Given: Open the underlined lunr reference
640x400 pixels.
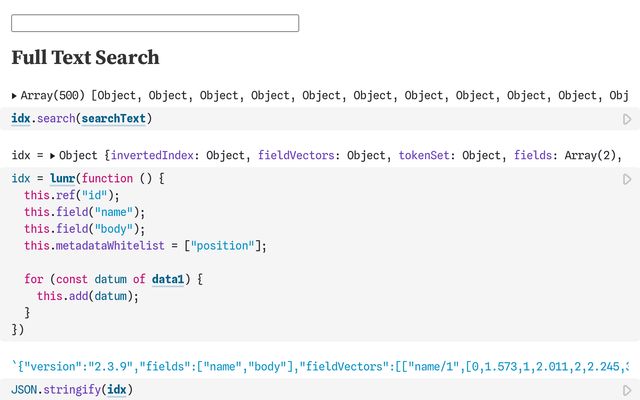Looking at the screenshot, I should [x=62, y=178].
